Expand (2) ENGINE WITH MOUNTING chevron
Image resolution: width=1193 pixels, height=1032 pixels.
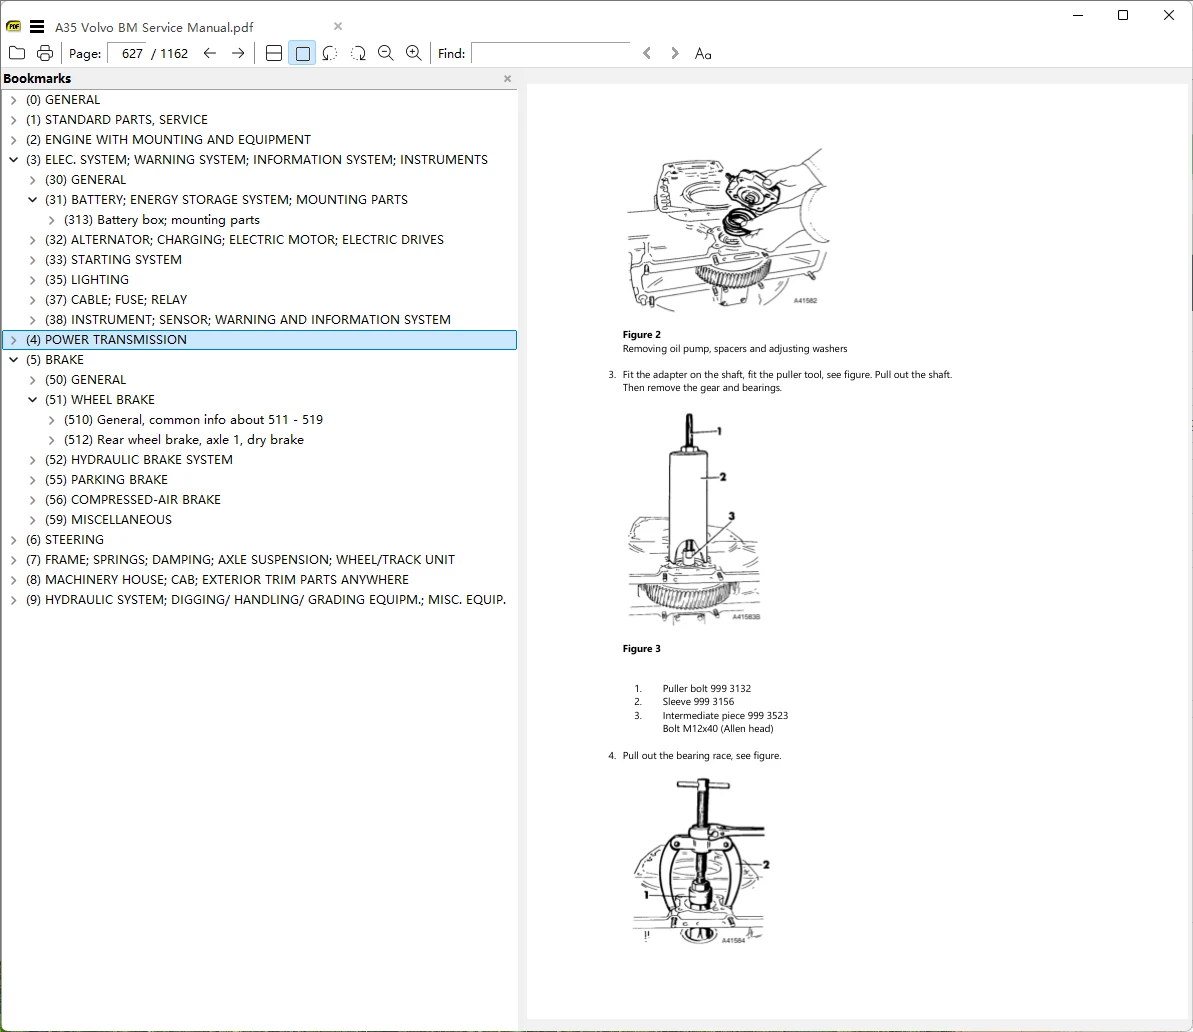(14, 140)
